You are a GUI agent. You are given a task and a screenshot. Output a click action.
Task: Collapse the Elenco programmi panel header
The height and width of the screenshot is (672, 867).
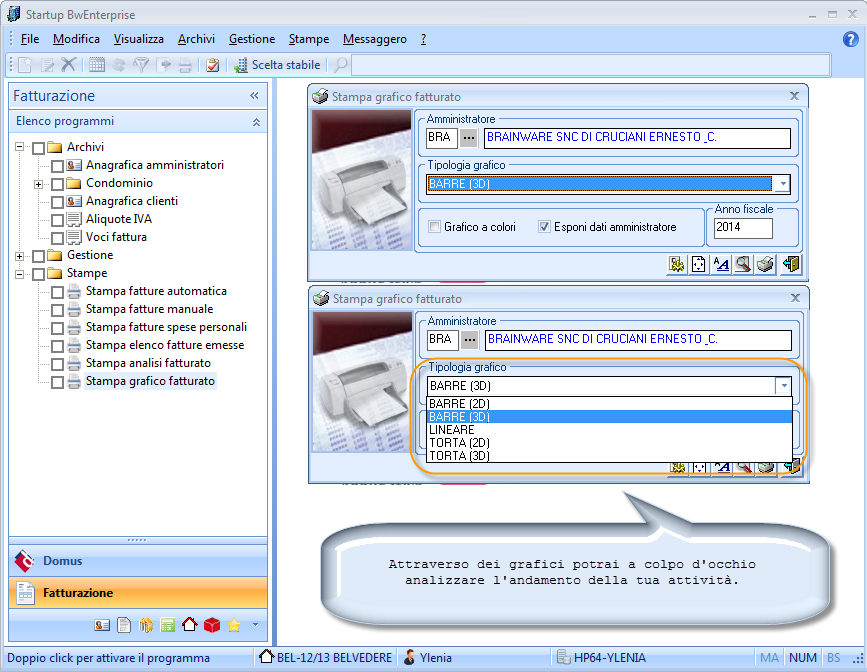(256, 121)
